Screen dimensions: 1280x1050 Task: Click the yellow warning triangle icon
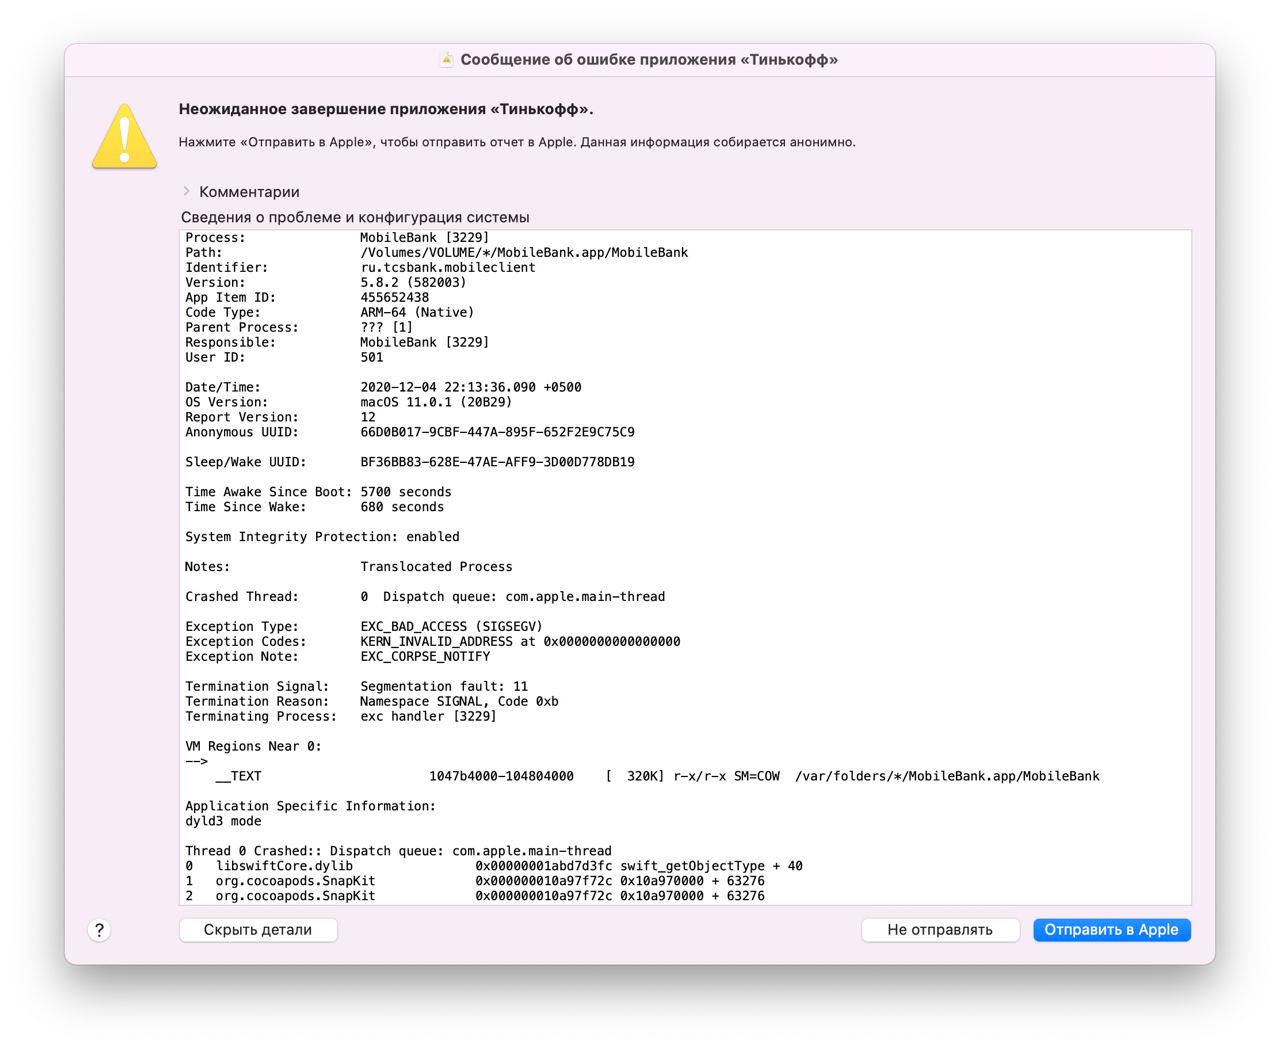pos(124,136)
